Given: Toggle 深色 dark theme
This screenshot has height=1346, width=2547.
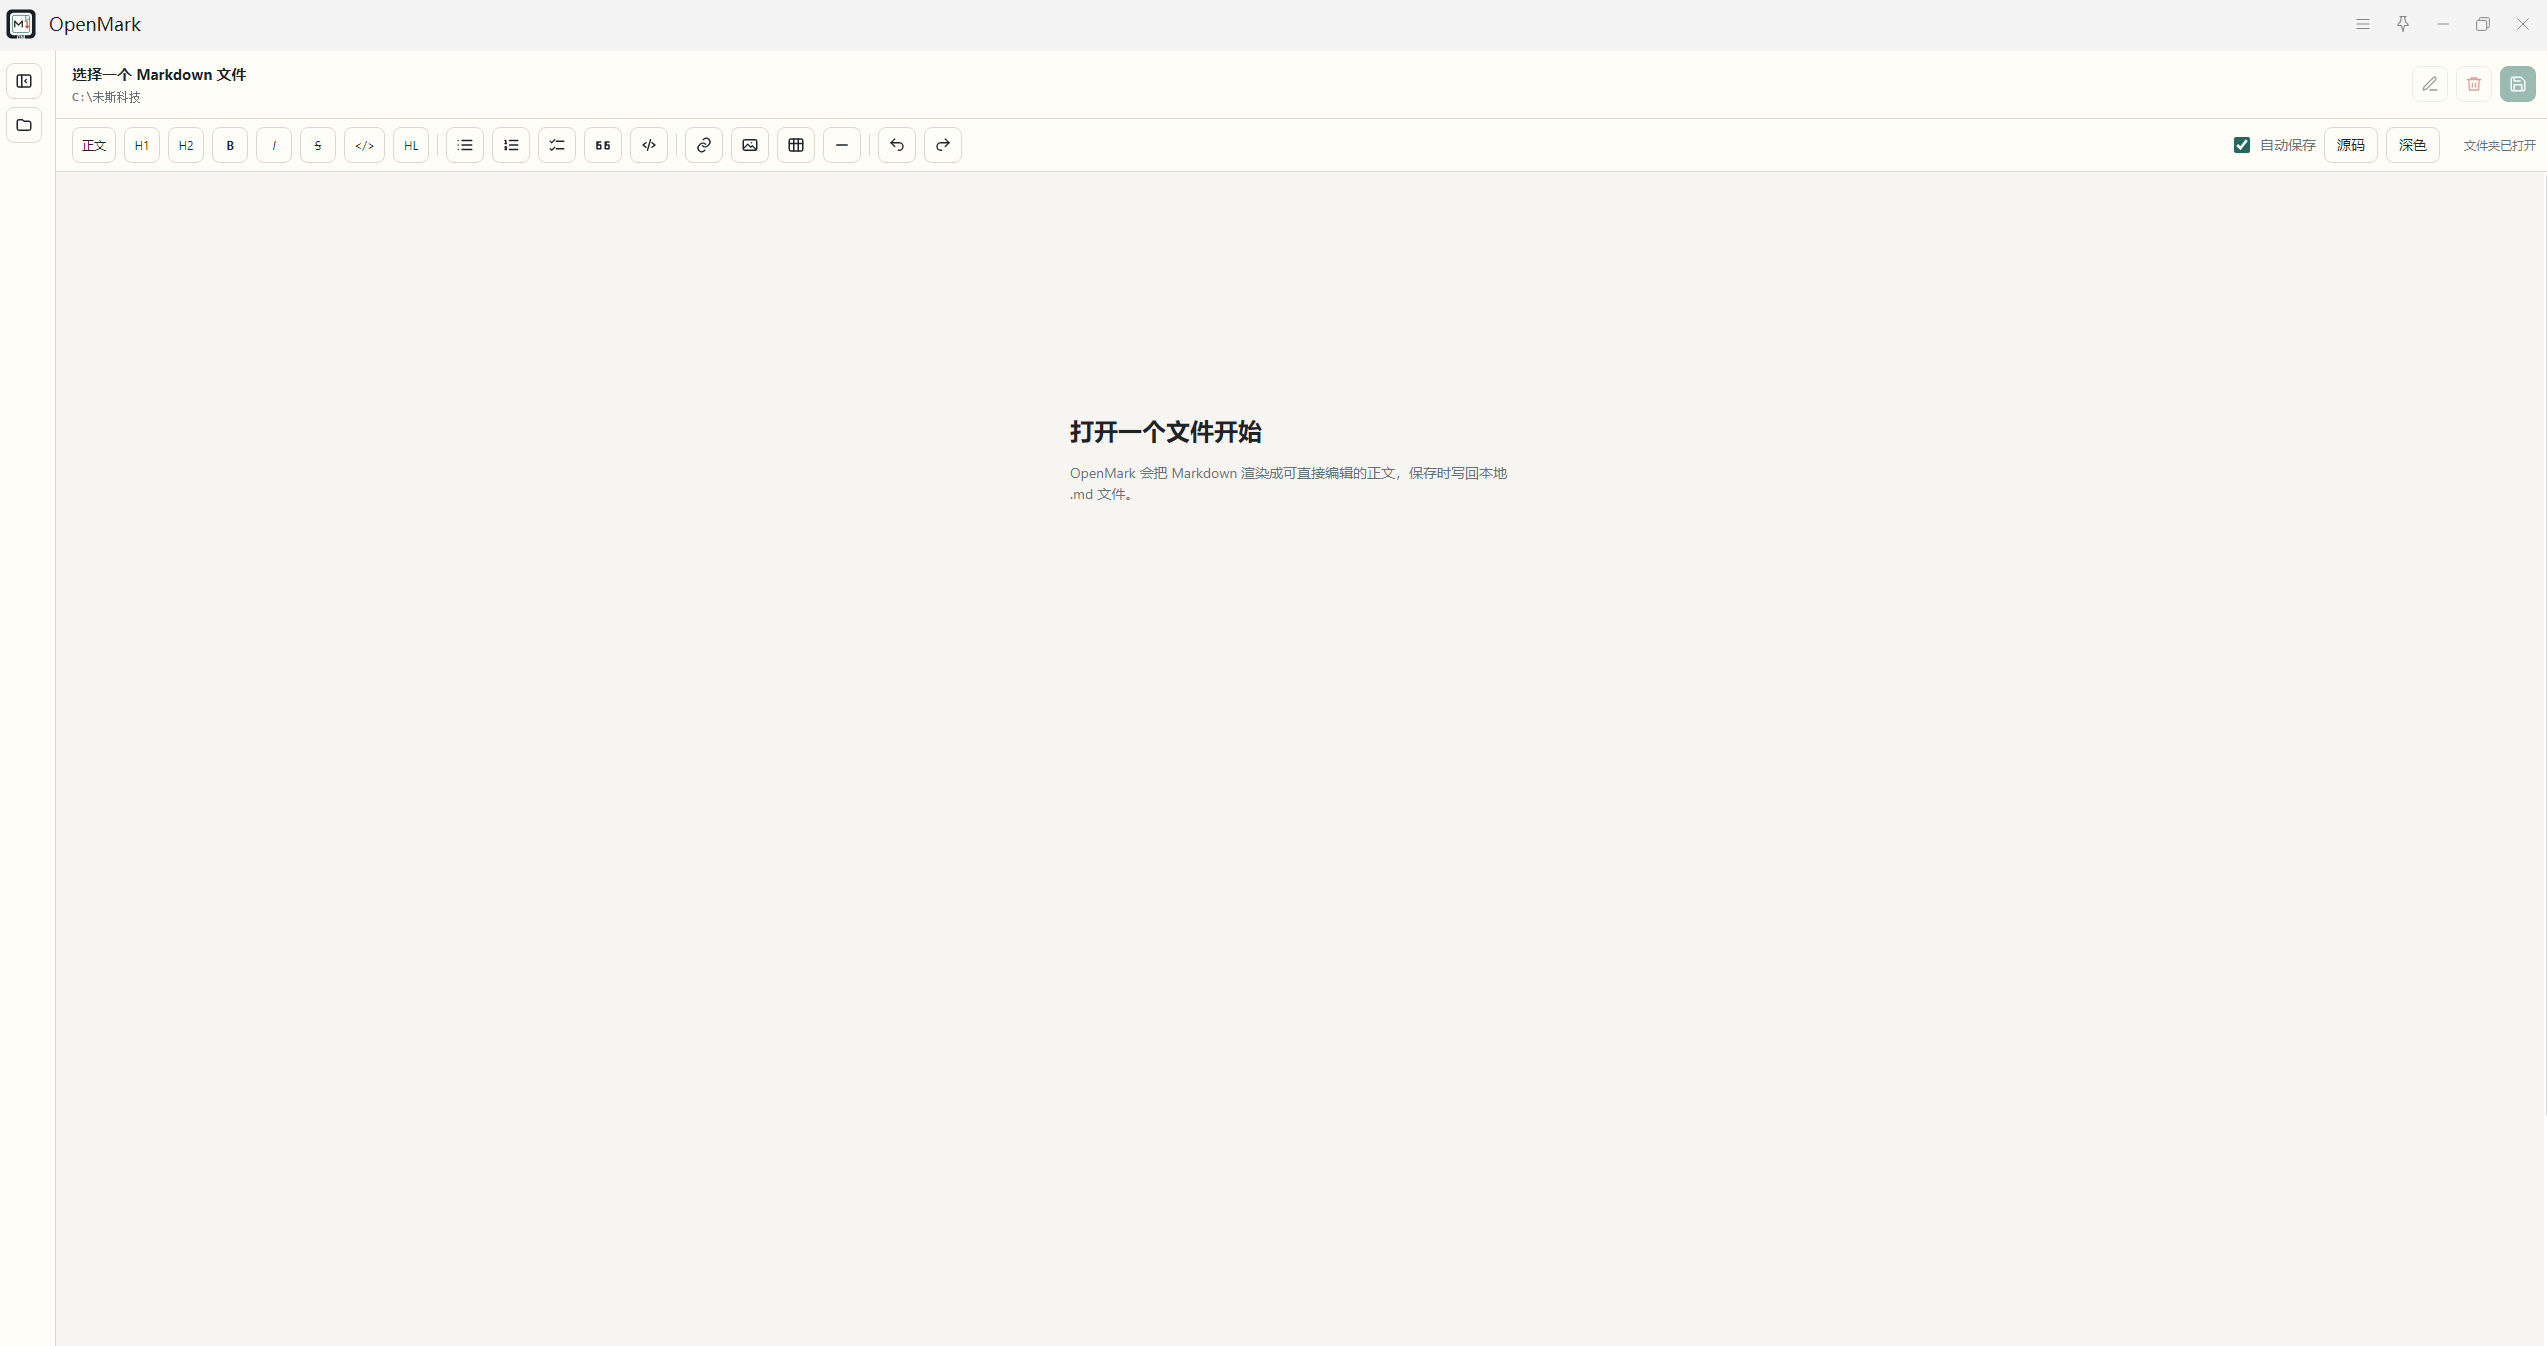Looking at the screenshot, I should pos(2413,145).
